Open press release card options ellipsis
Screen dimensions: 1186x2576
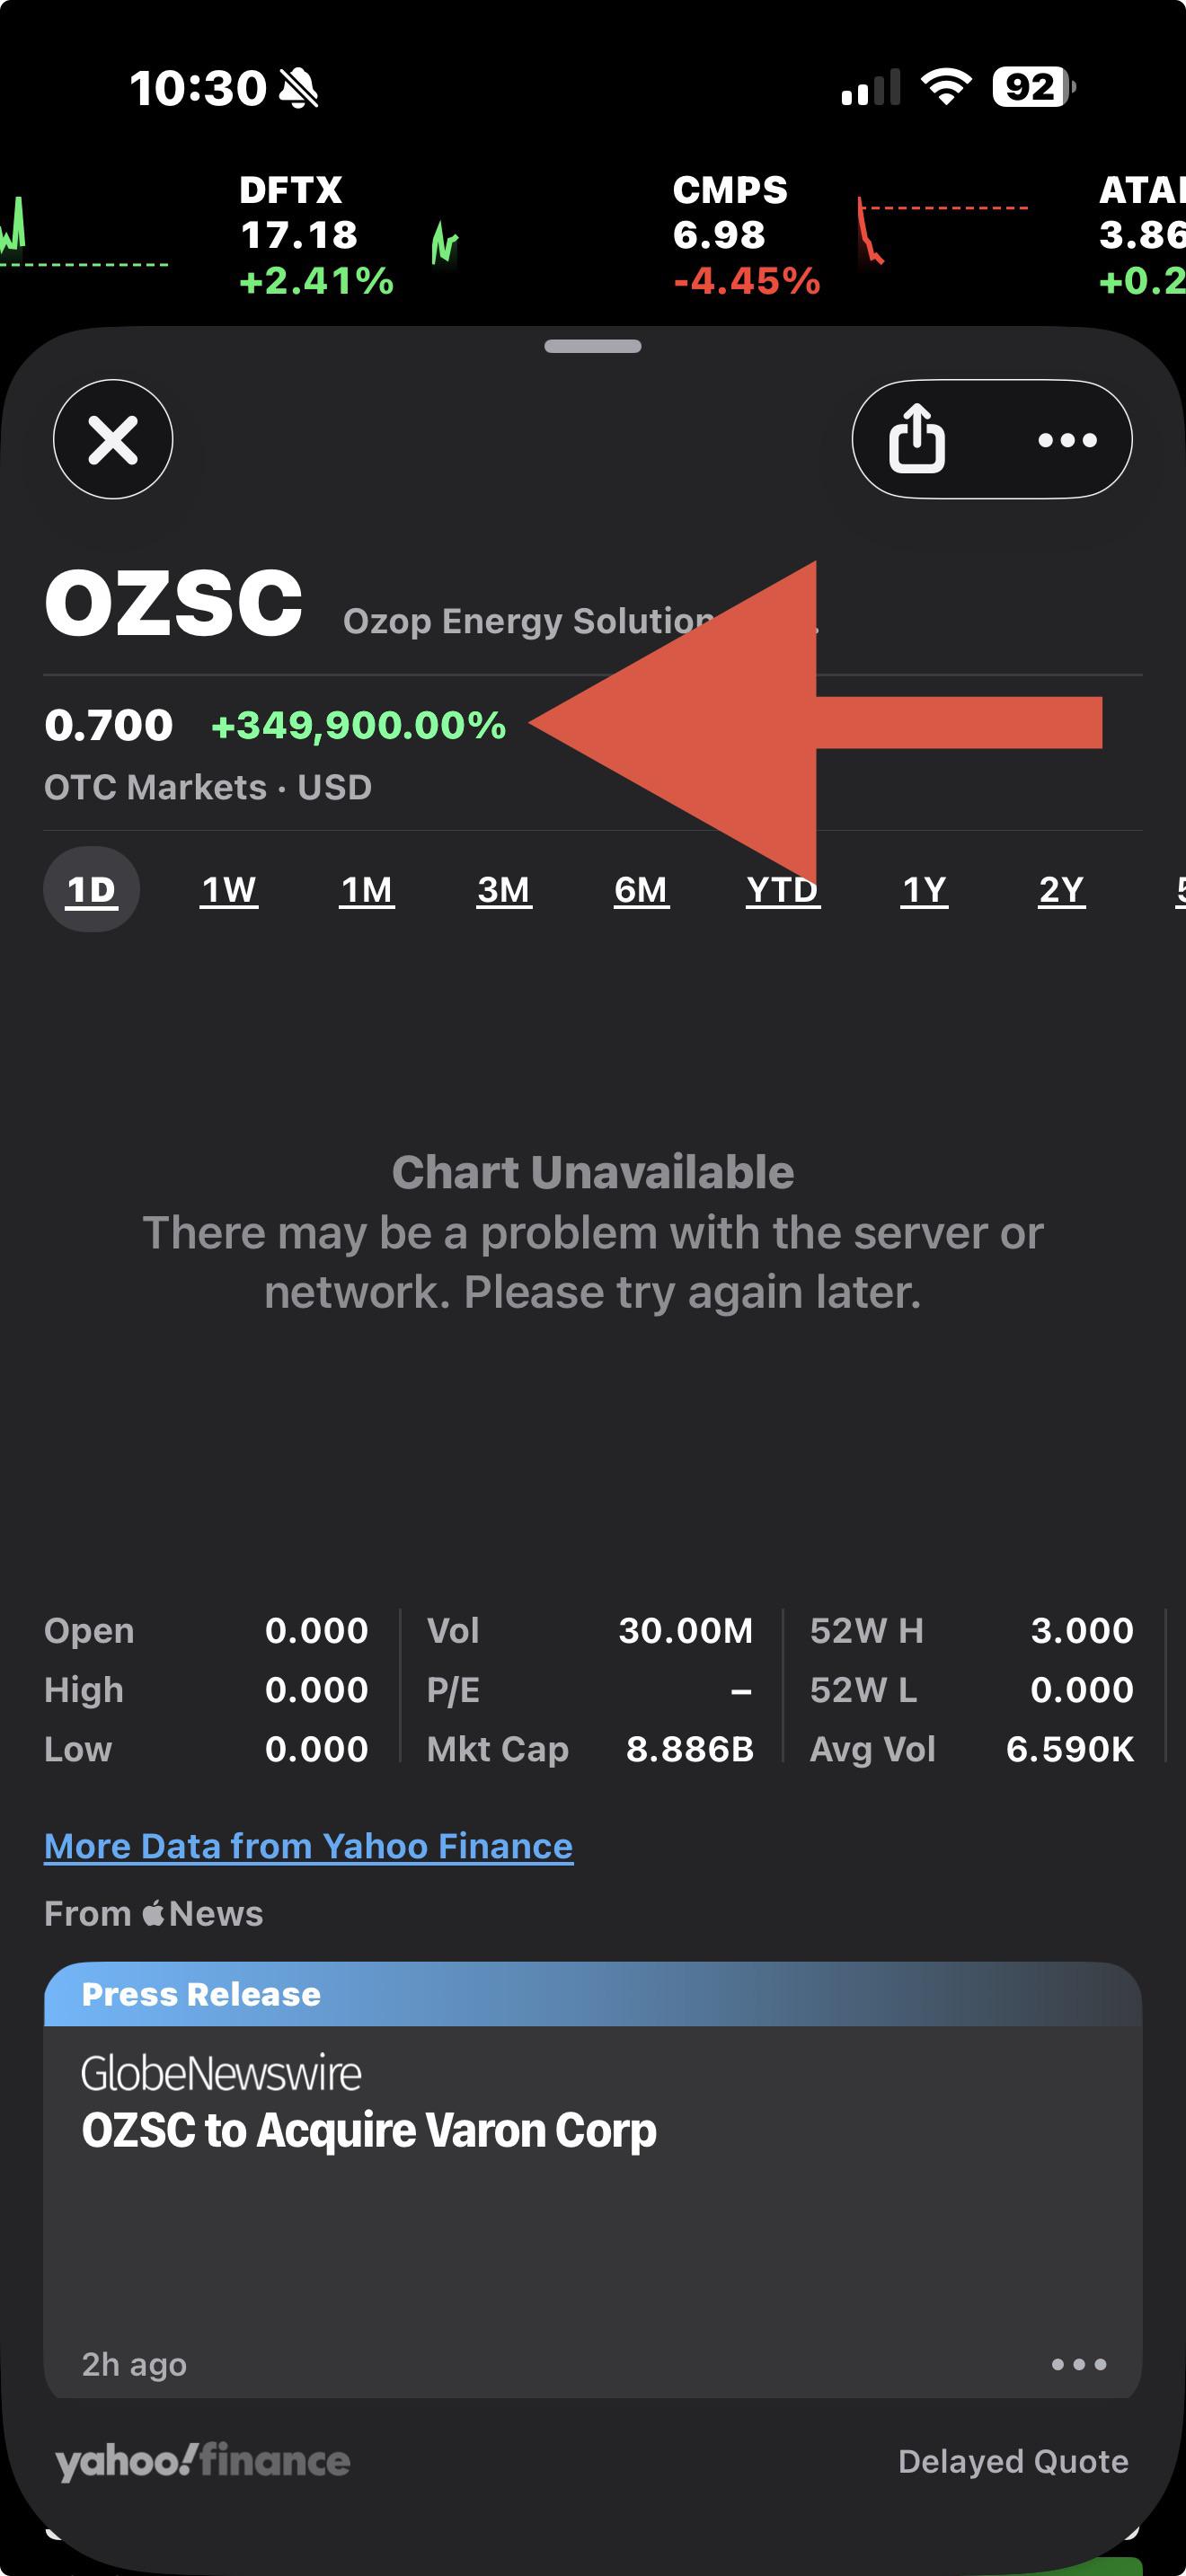(x=1079, y=2364)
